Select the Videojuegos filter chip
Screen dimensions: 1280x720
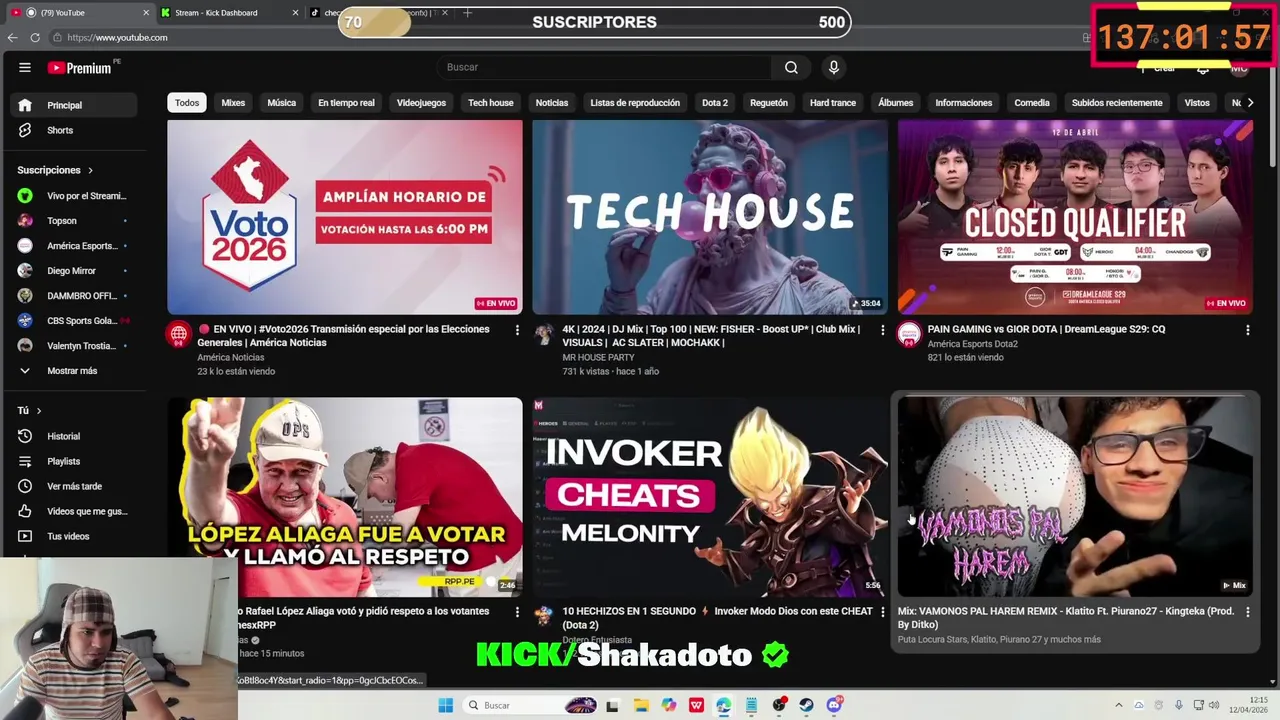(421, 103)
